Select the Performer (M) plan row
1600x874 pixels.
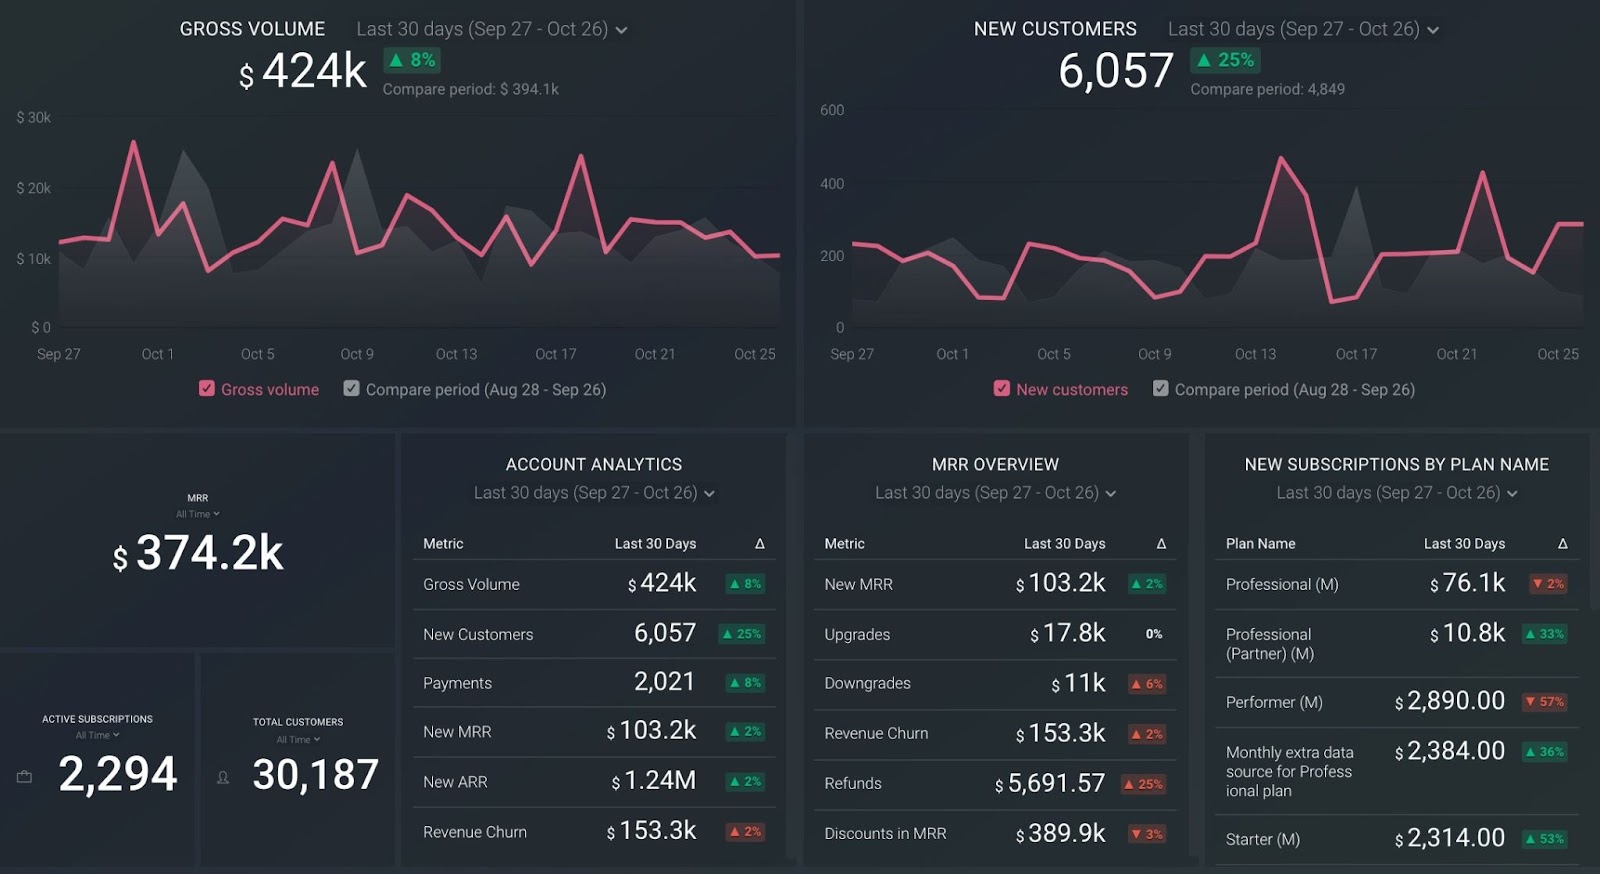click(1397, 702)
